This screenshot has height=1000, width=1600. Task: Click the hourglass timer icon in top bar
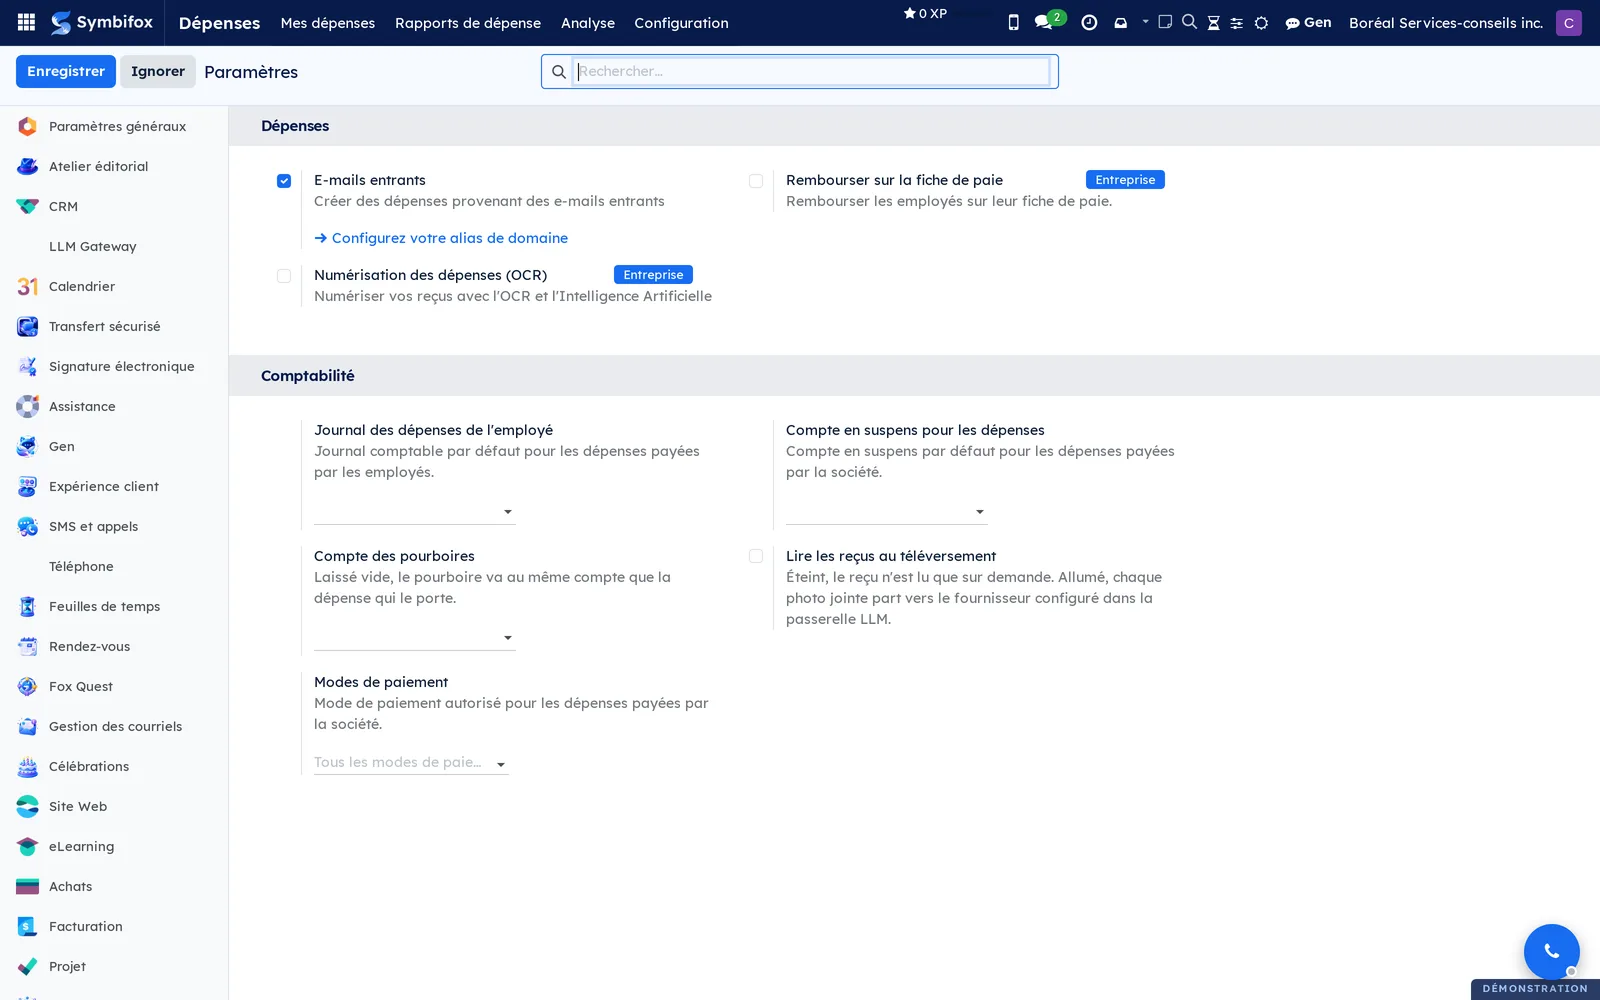pyautogui.click(x=1213, y=22)
